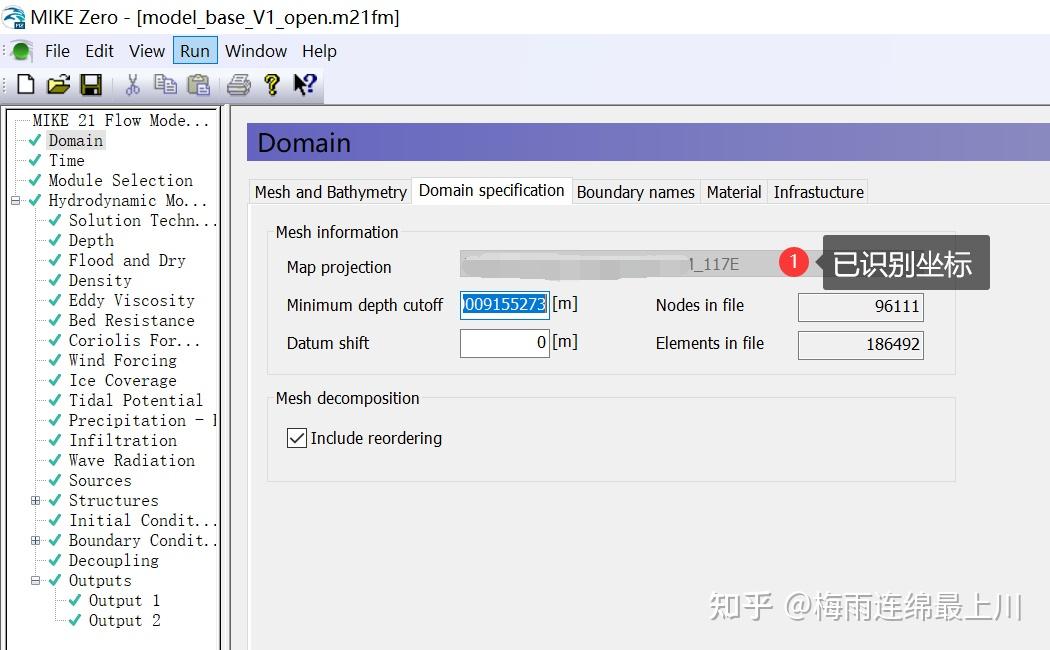Select Eddy Viscosity tree item
This screenshot has width=1050, height=650.
(x=131, y=301)
